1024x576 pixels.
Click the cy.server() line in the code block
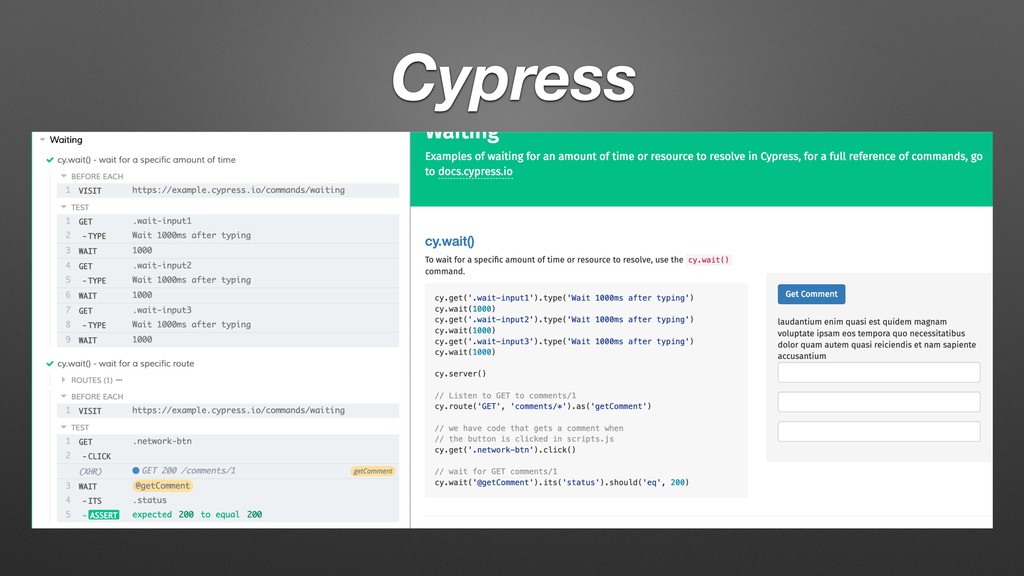click(x=460, y=374)
